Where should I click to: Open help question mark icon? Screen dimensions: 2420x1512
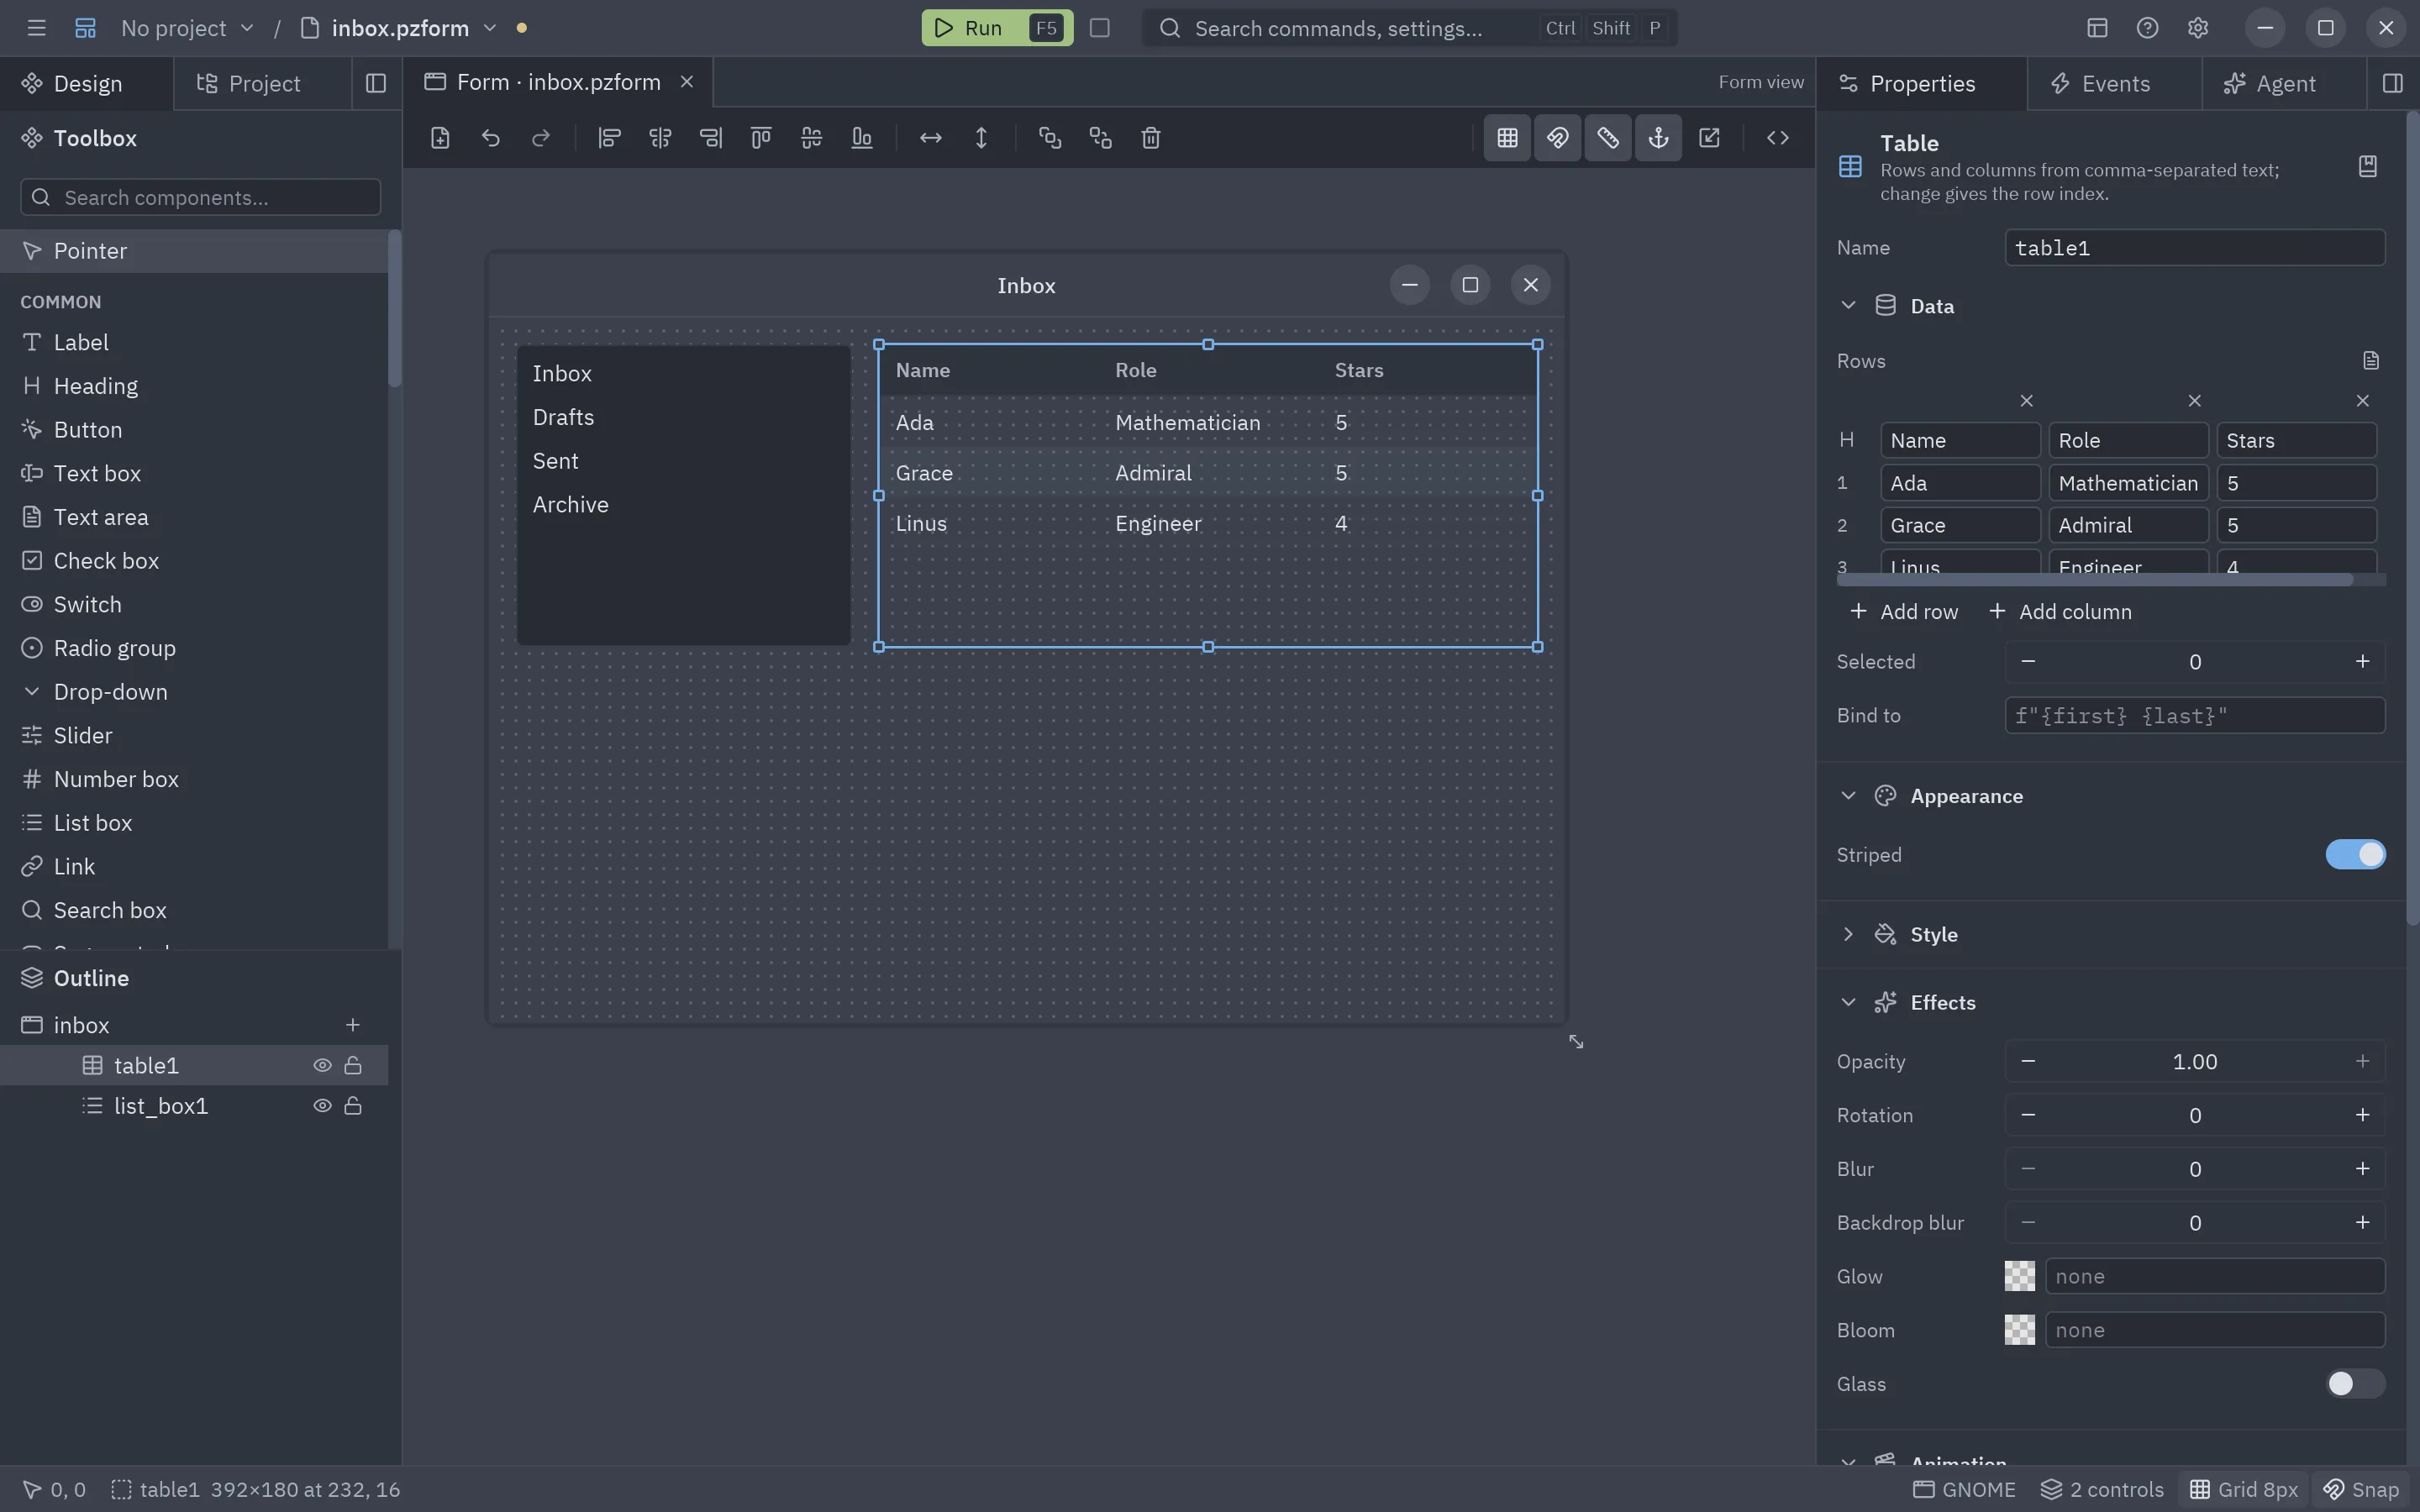[2147, 28]
